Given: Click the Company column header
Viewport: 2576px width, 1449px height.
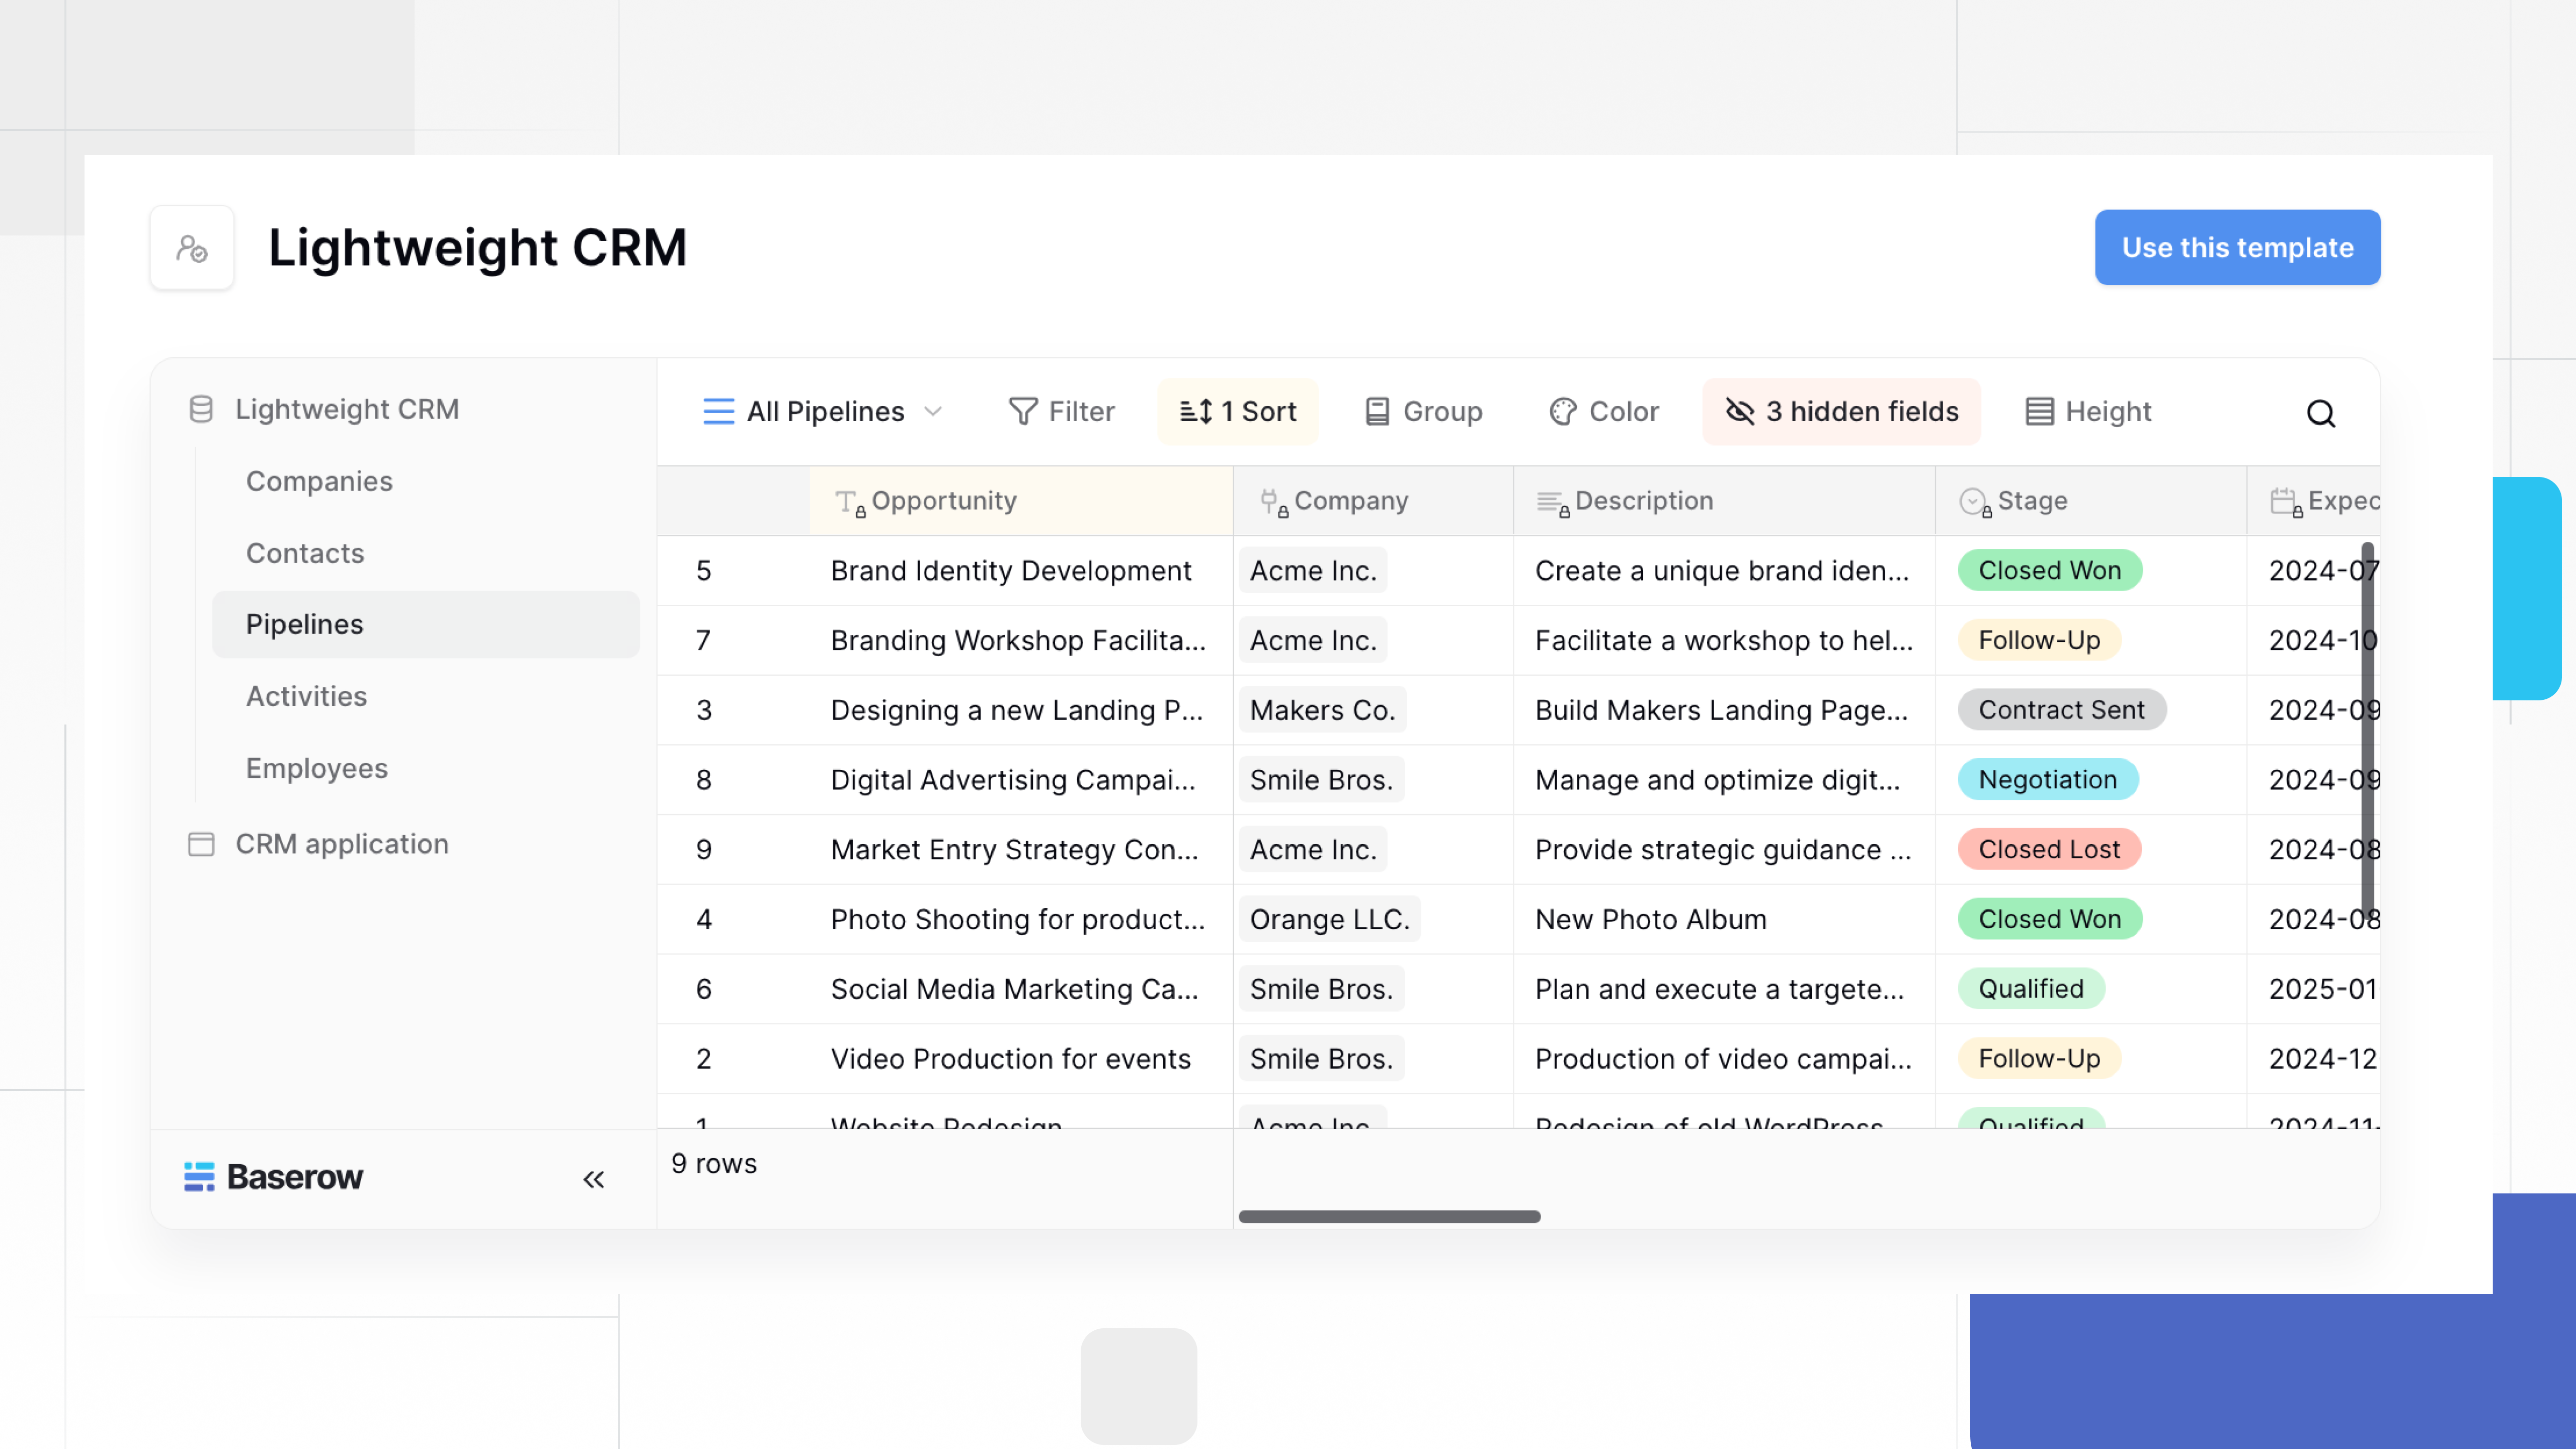Looking at the screenshot, I should click(1373, 501).
